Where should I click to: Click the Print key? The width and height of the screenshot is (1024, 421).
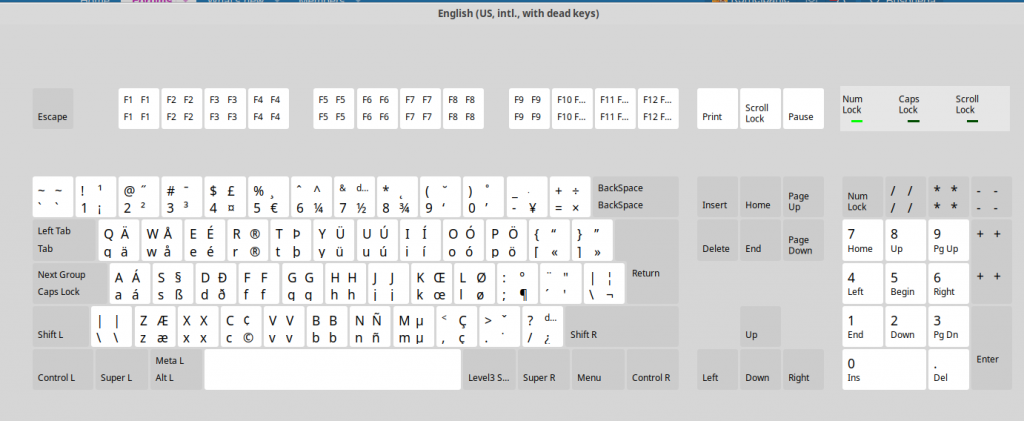(716, 108)
